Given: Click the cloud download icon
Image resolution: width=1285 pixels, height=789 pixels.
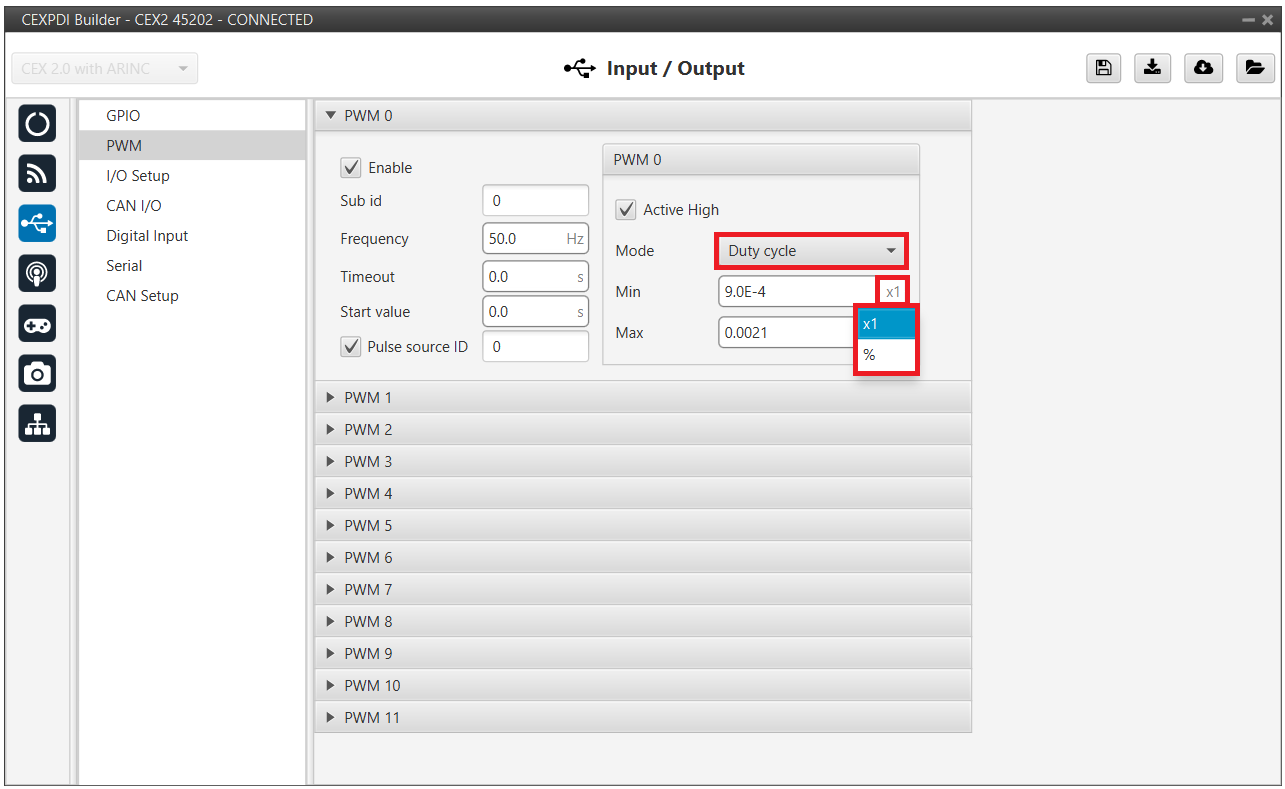Looking at the screenshot, I should click(x=1203, y=68).
